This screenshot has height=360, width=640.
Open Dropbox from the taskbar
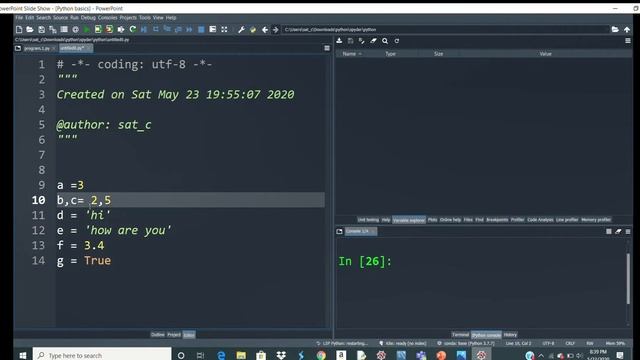(281, 355)
